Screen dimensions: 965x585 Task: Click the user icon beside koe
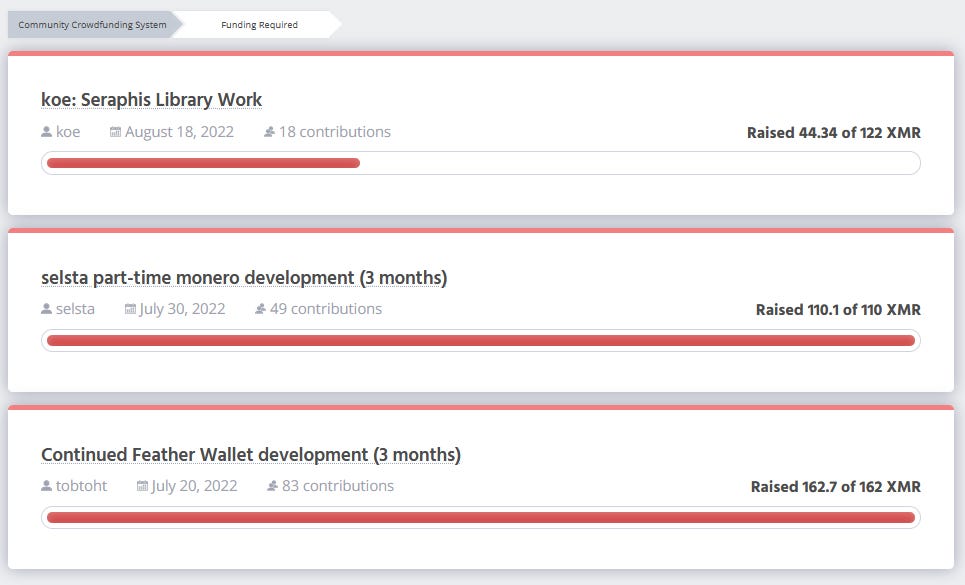[x=46, y=132]
